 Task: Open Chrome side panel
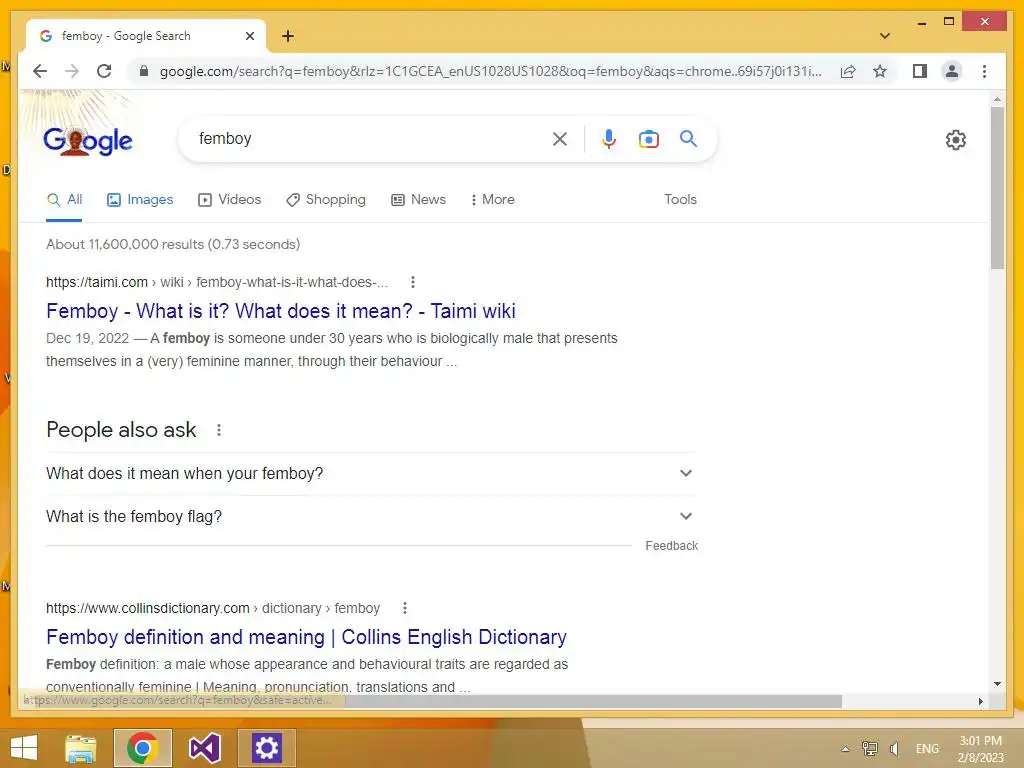click(x=920, y=71)
